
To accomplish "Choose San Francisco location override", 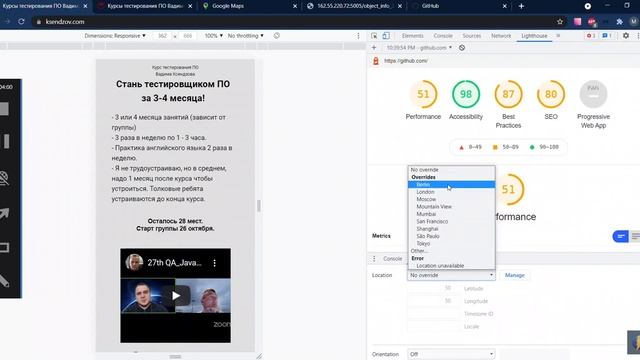I will click(451, 221).
